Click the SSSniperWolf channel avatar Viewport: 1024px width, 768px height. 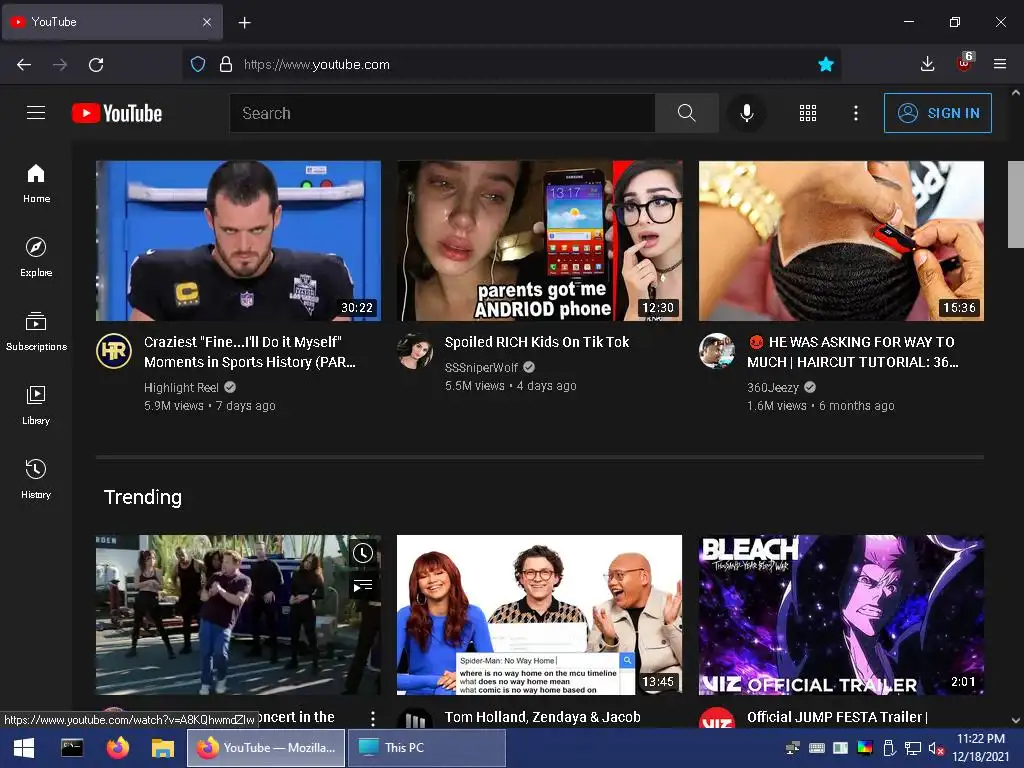(415, 351)
